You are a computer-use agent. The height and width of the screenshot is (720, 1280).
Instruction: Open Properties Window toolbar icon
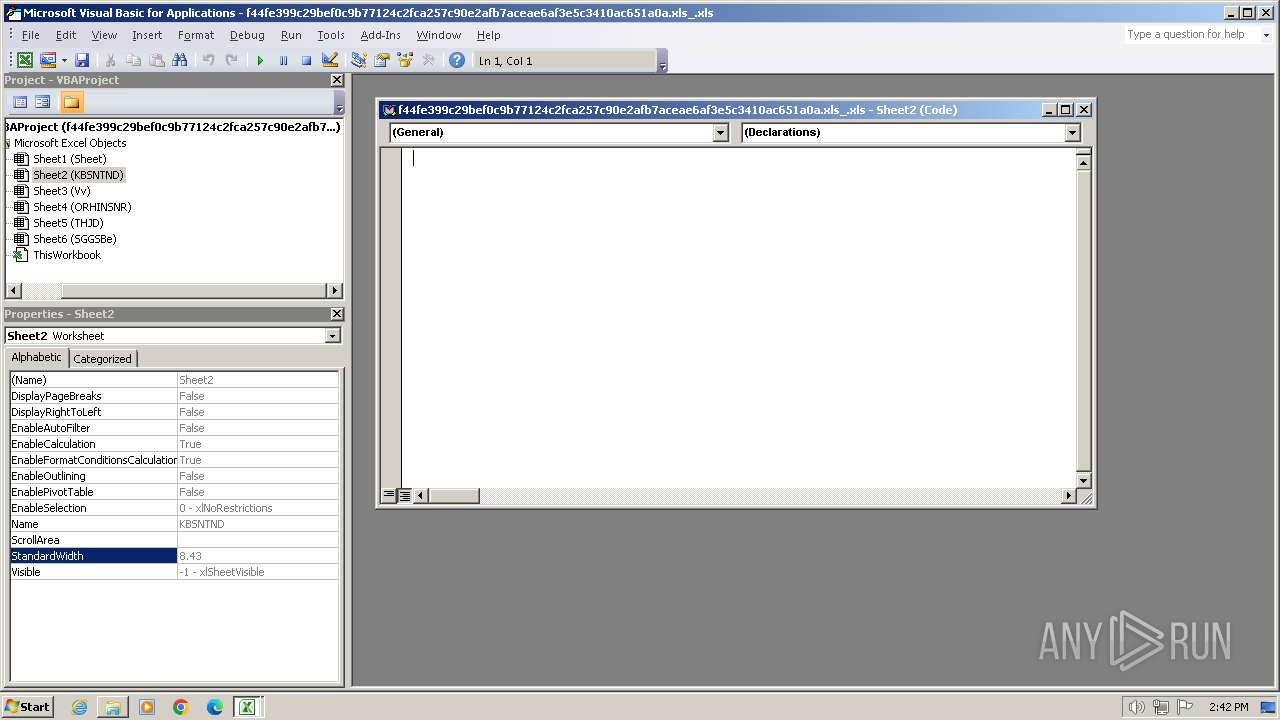[381, 61]
